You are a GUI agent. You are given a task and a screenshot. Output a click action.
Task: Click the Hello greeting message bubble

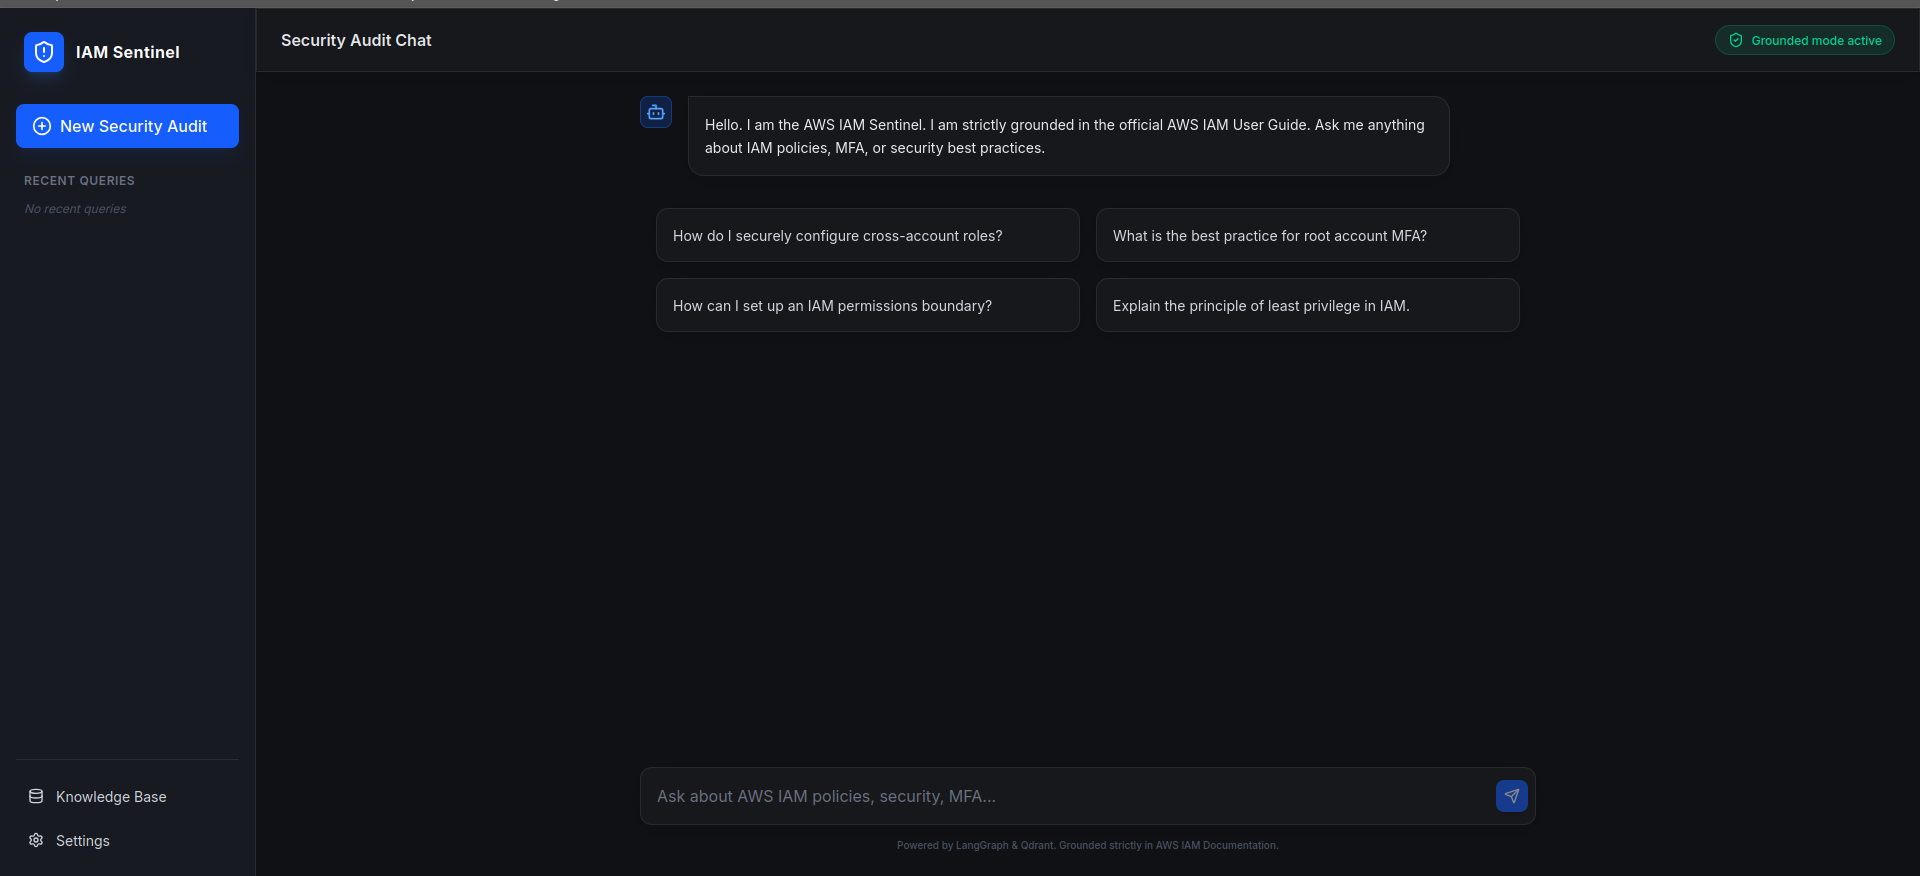[x=1069, y=136]
